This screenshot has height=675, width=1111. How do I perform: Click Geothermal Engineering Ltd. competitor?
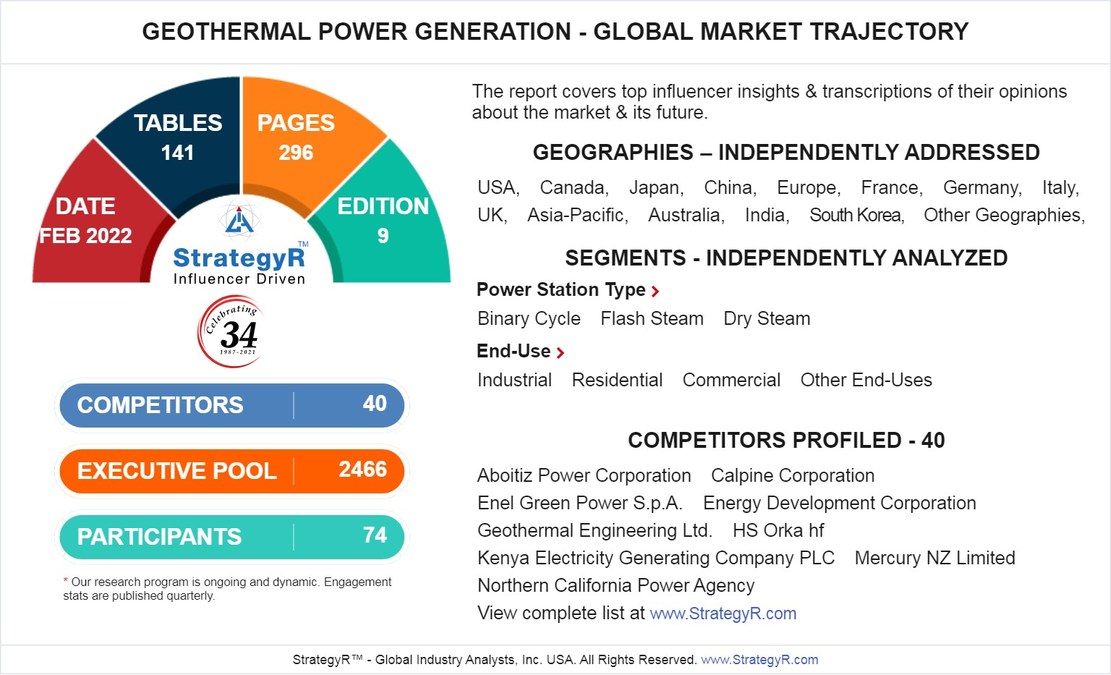click(594, 531)
